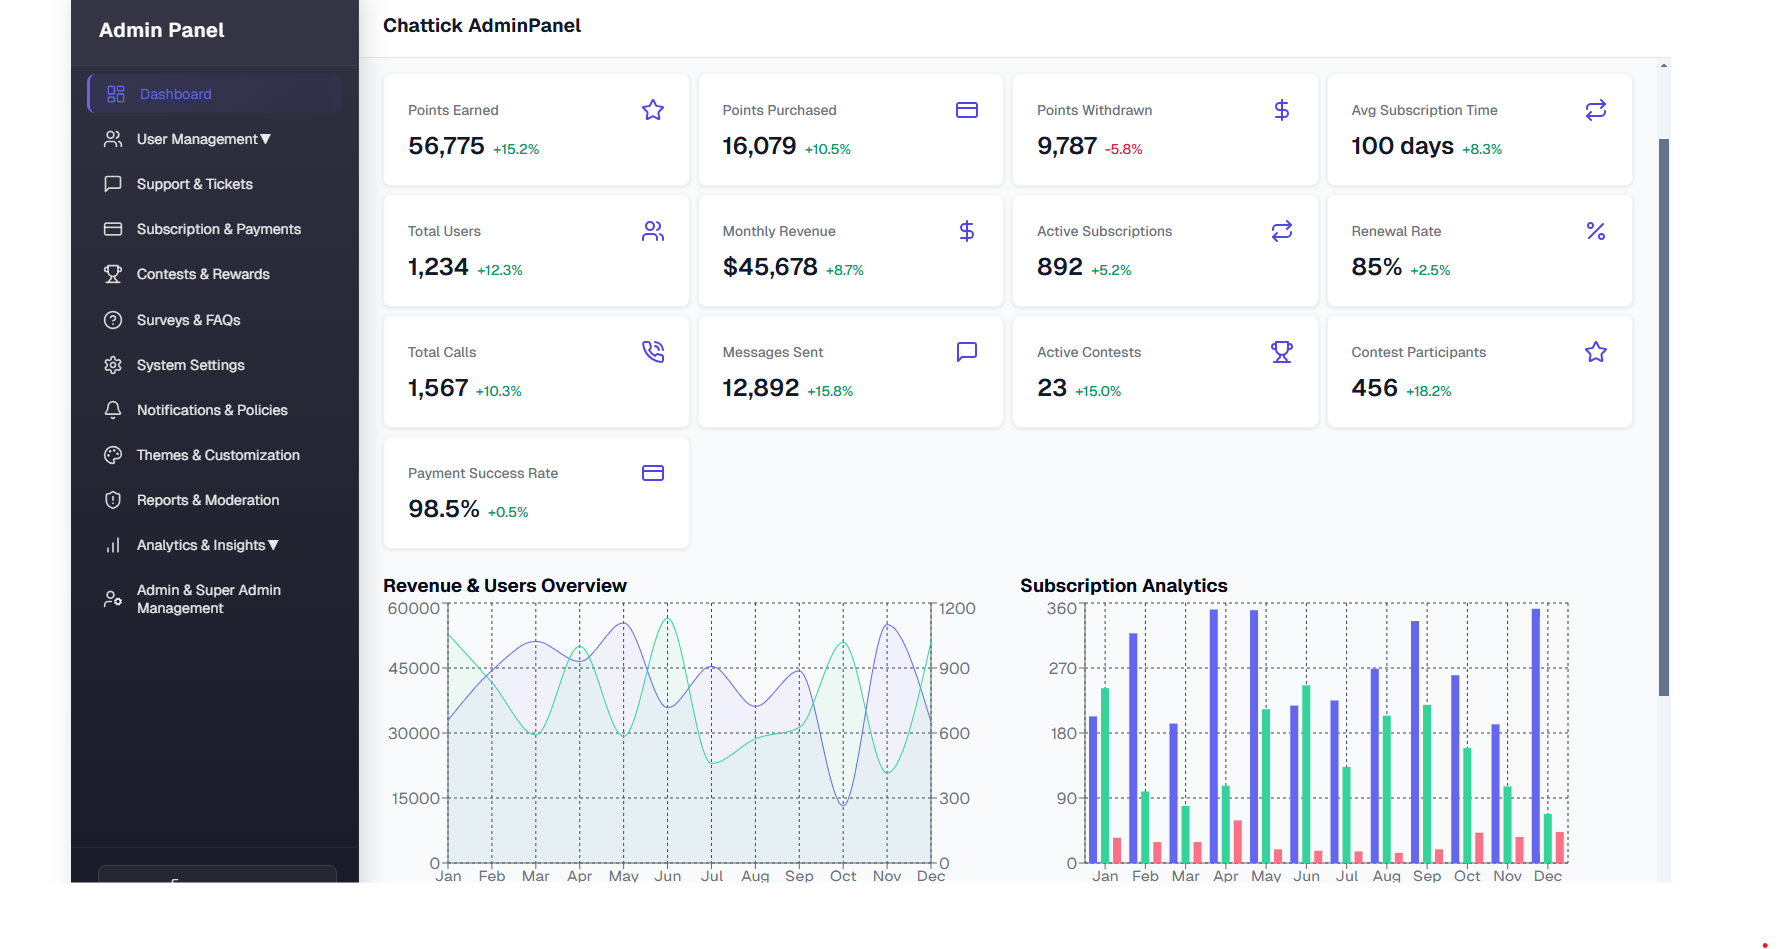Viewport: 1778px width, 949px height.
Task: Collapse the Admin Panel sidebar
Action: point(216,880)
